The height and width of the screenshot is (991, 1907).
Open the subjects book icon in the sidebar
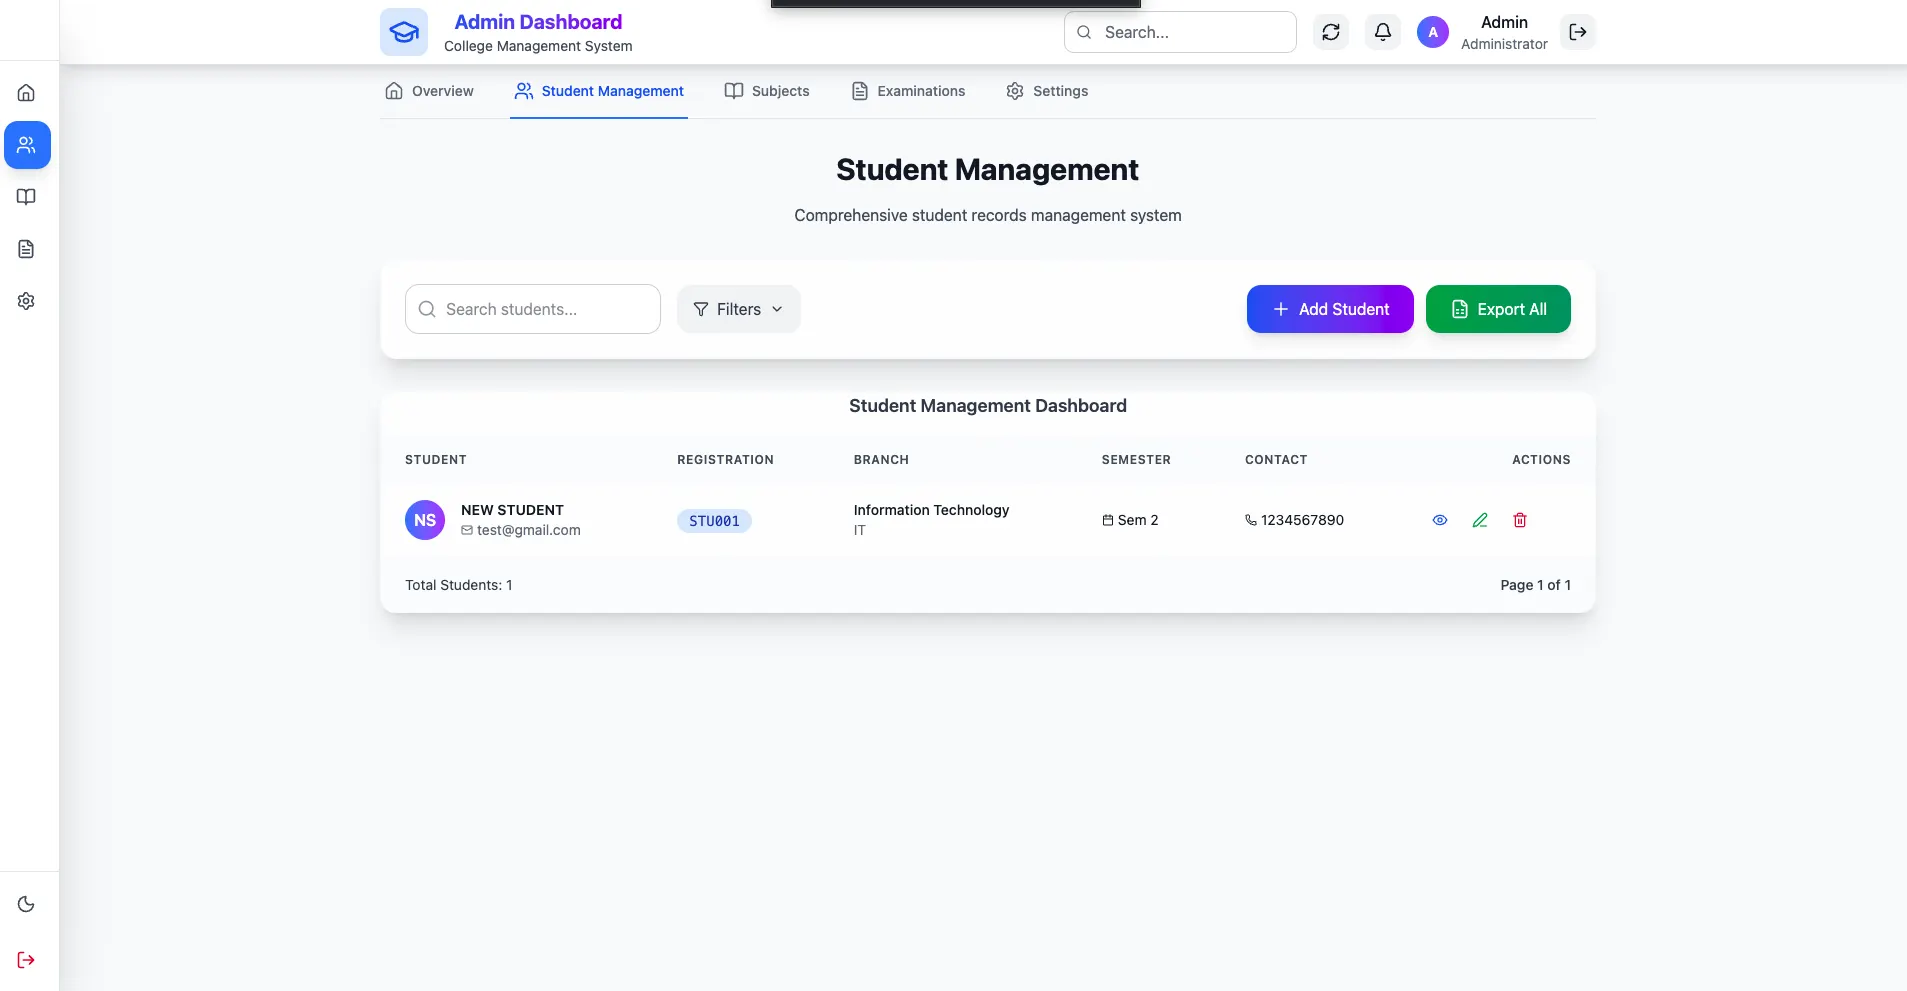click(26, 197)
